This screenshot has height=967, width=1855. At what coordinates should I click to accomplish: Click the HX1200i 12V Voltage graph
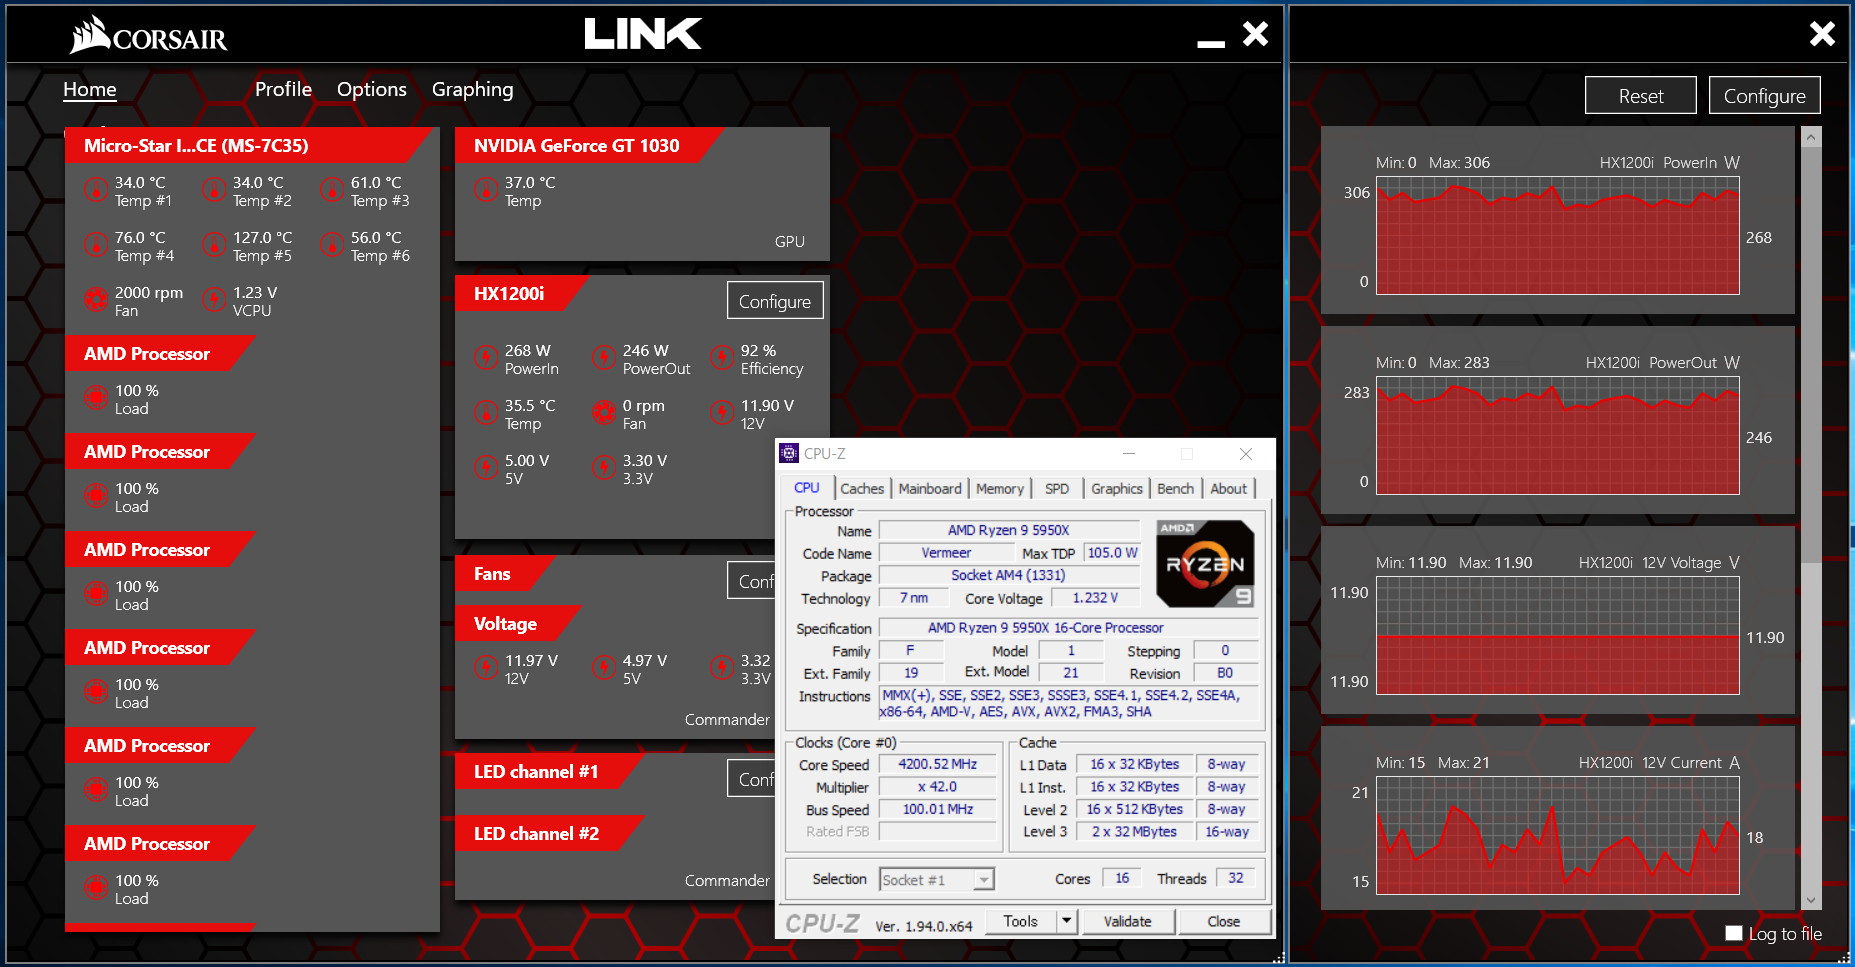1558,636
